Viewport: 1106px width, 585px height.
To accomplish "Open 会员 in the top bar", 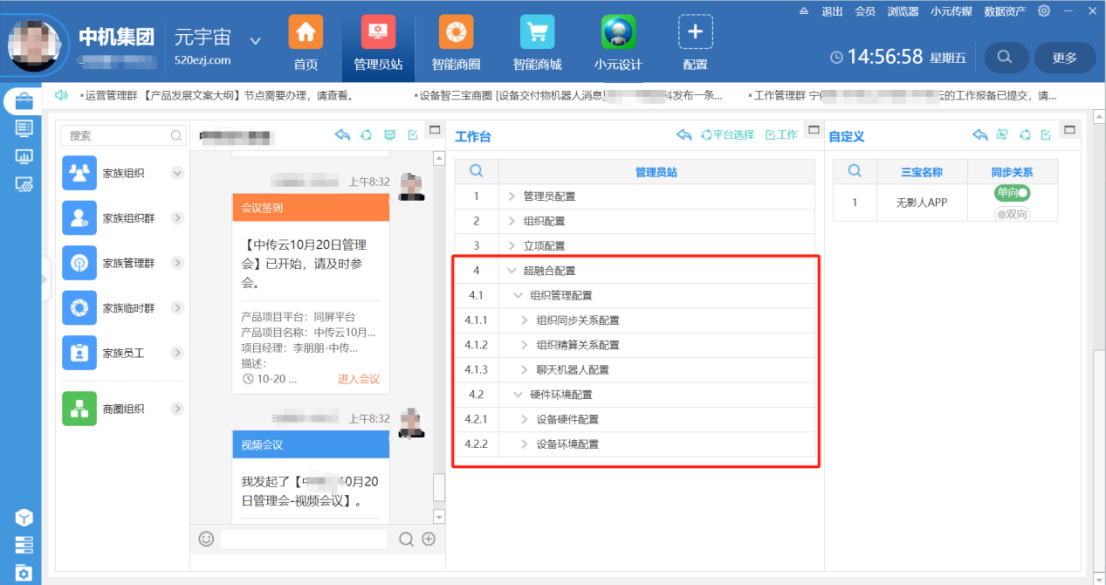I will (x=865, y=11).
